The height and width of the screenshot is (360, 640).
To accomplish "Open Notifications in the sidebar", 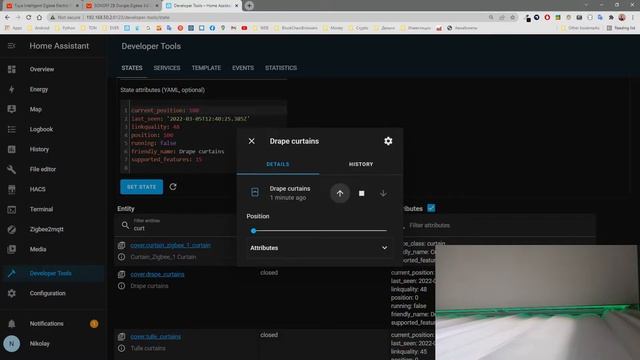I will coord(47,324).
